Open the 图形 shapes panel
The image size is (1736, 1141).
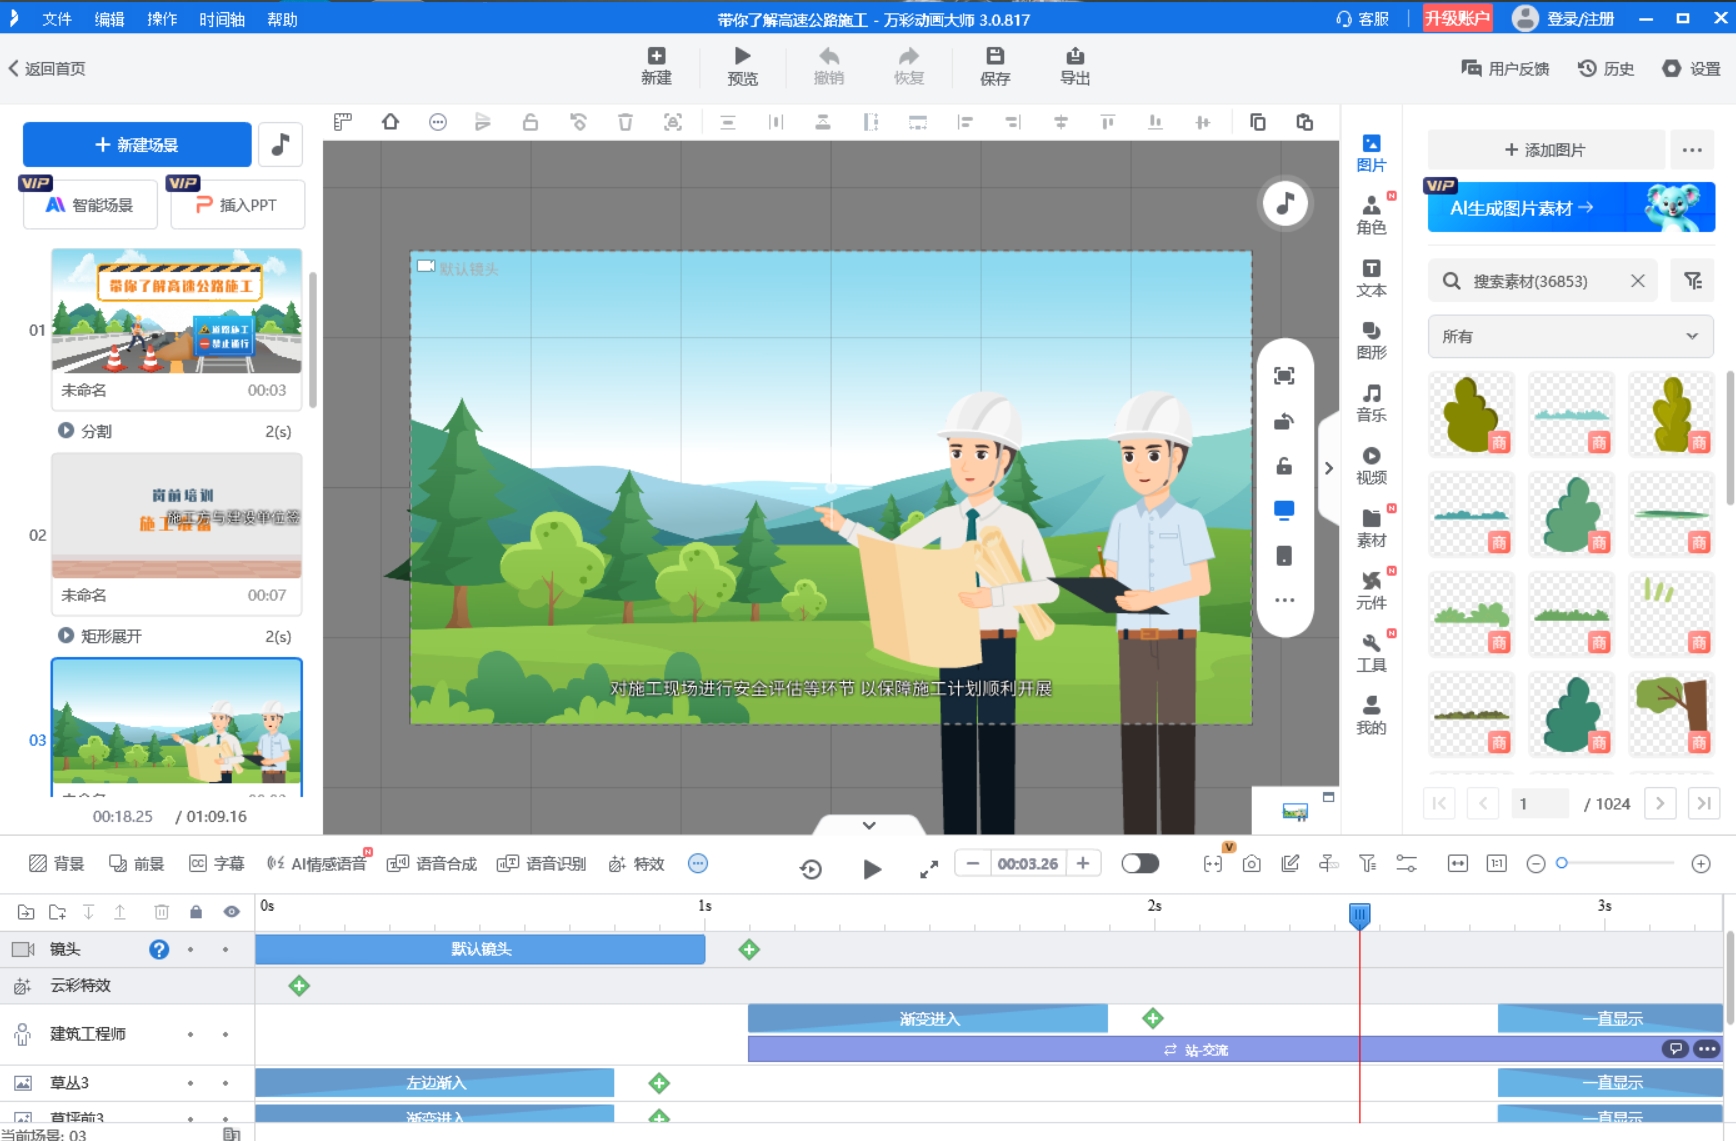coord(1371,340)
